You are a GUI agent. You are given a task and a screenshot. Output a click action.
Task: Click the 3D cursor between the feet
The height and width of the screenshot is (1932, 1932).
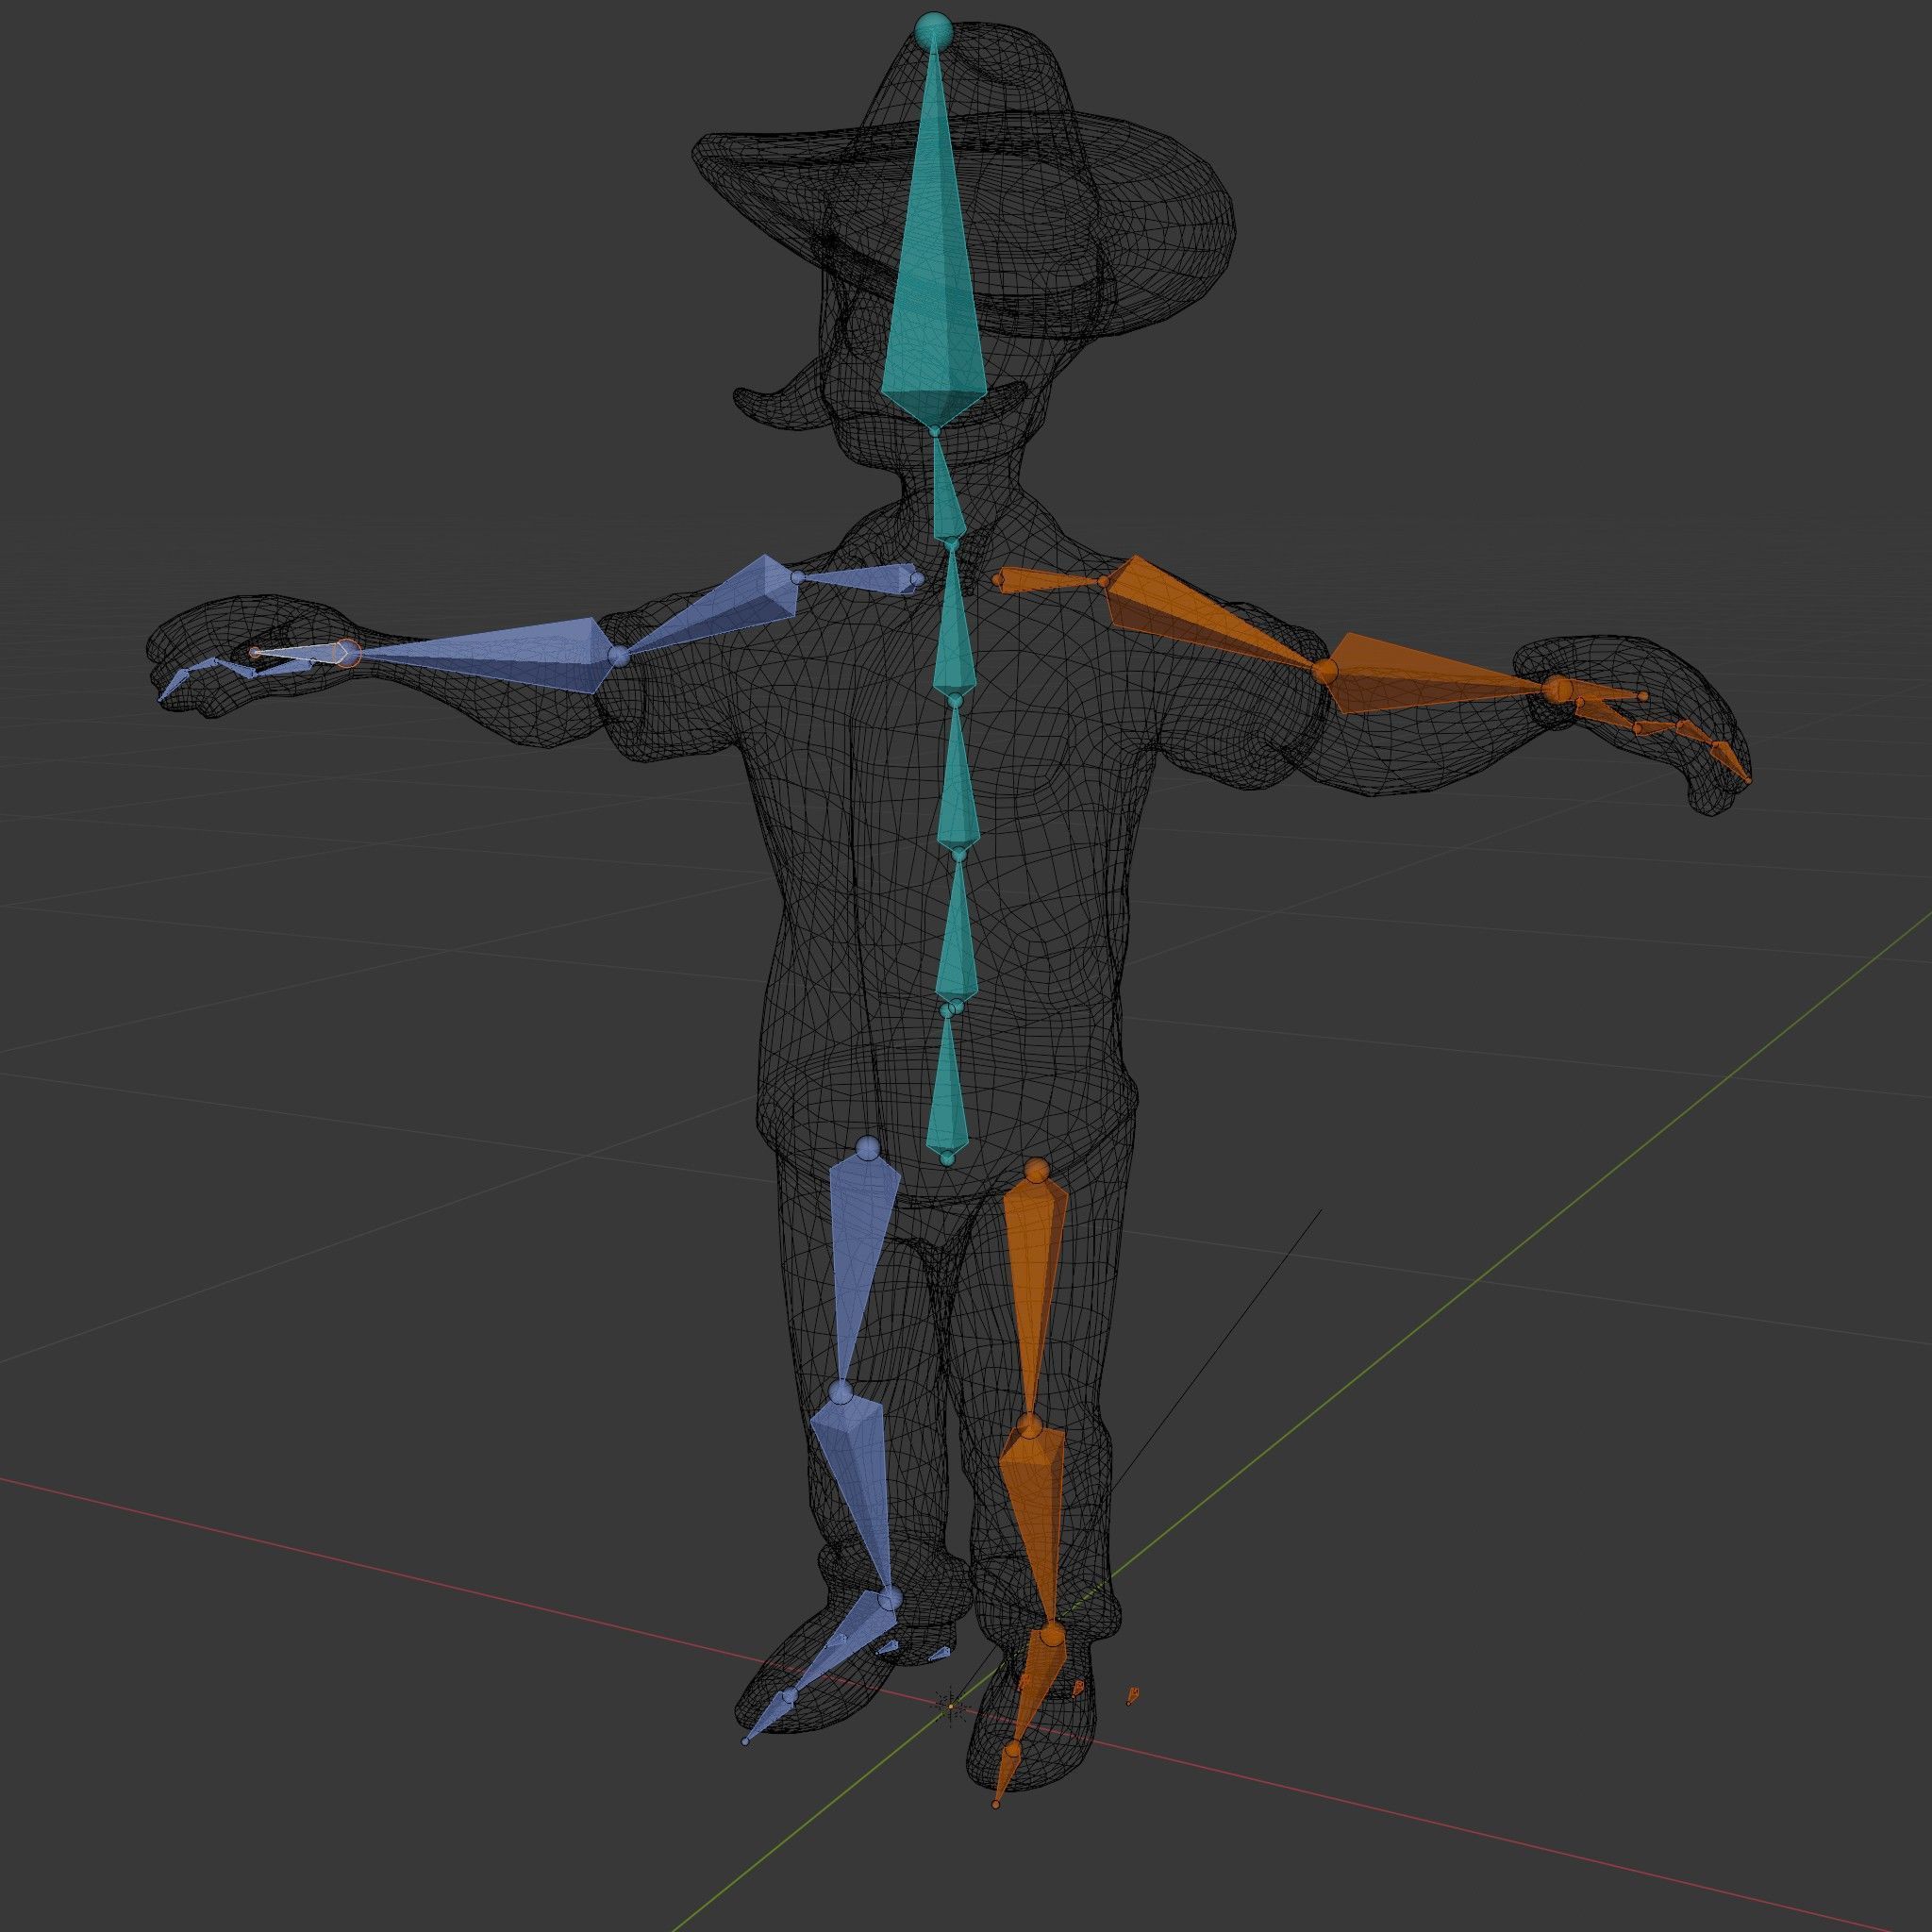(951, 1705)
